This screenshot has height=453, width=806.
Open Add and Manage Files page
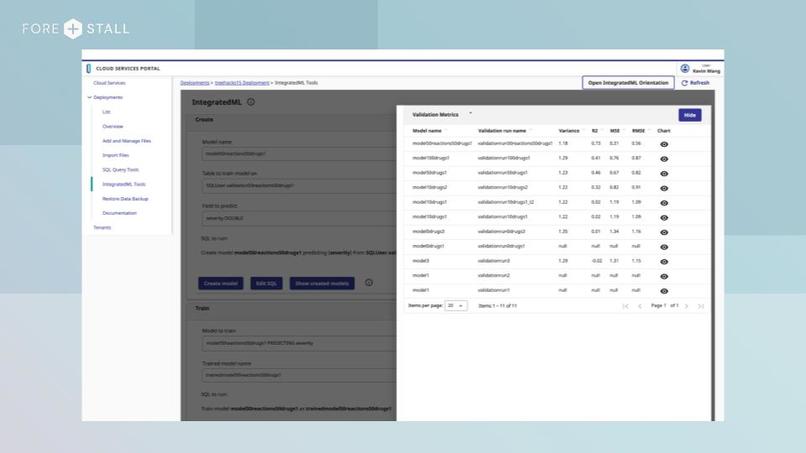[126, 141]
